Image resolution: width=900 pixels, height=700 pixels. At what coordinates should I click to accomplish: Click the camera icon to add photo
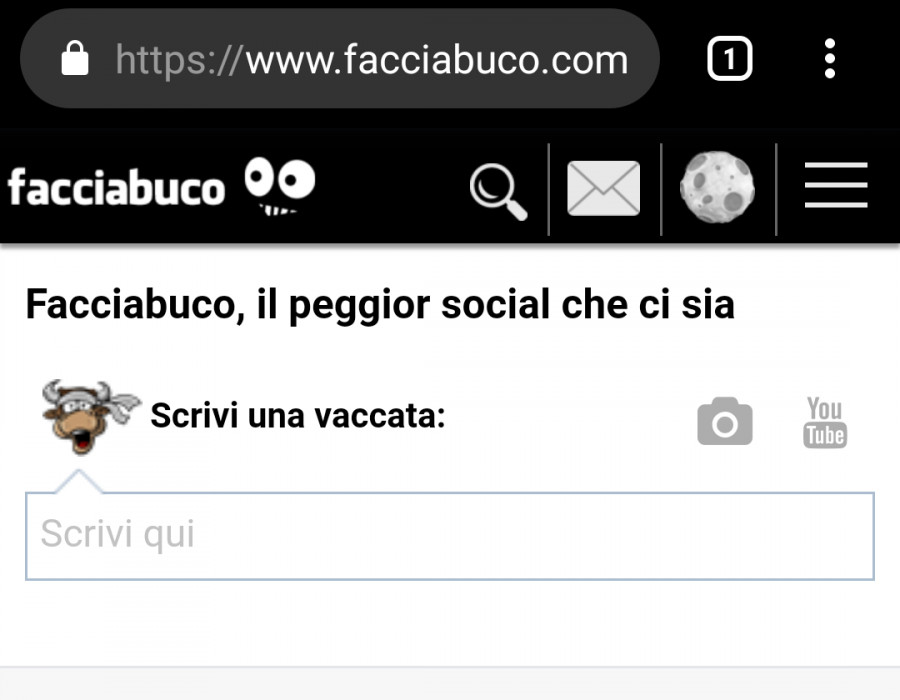coord(724,421)
